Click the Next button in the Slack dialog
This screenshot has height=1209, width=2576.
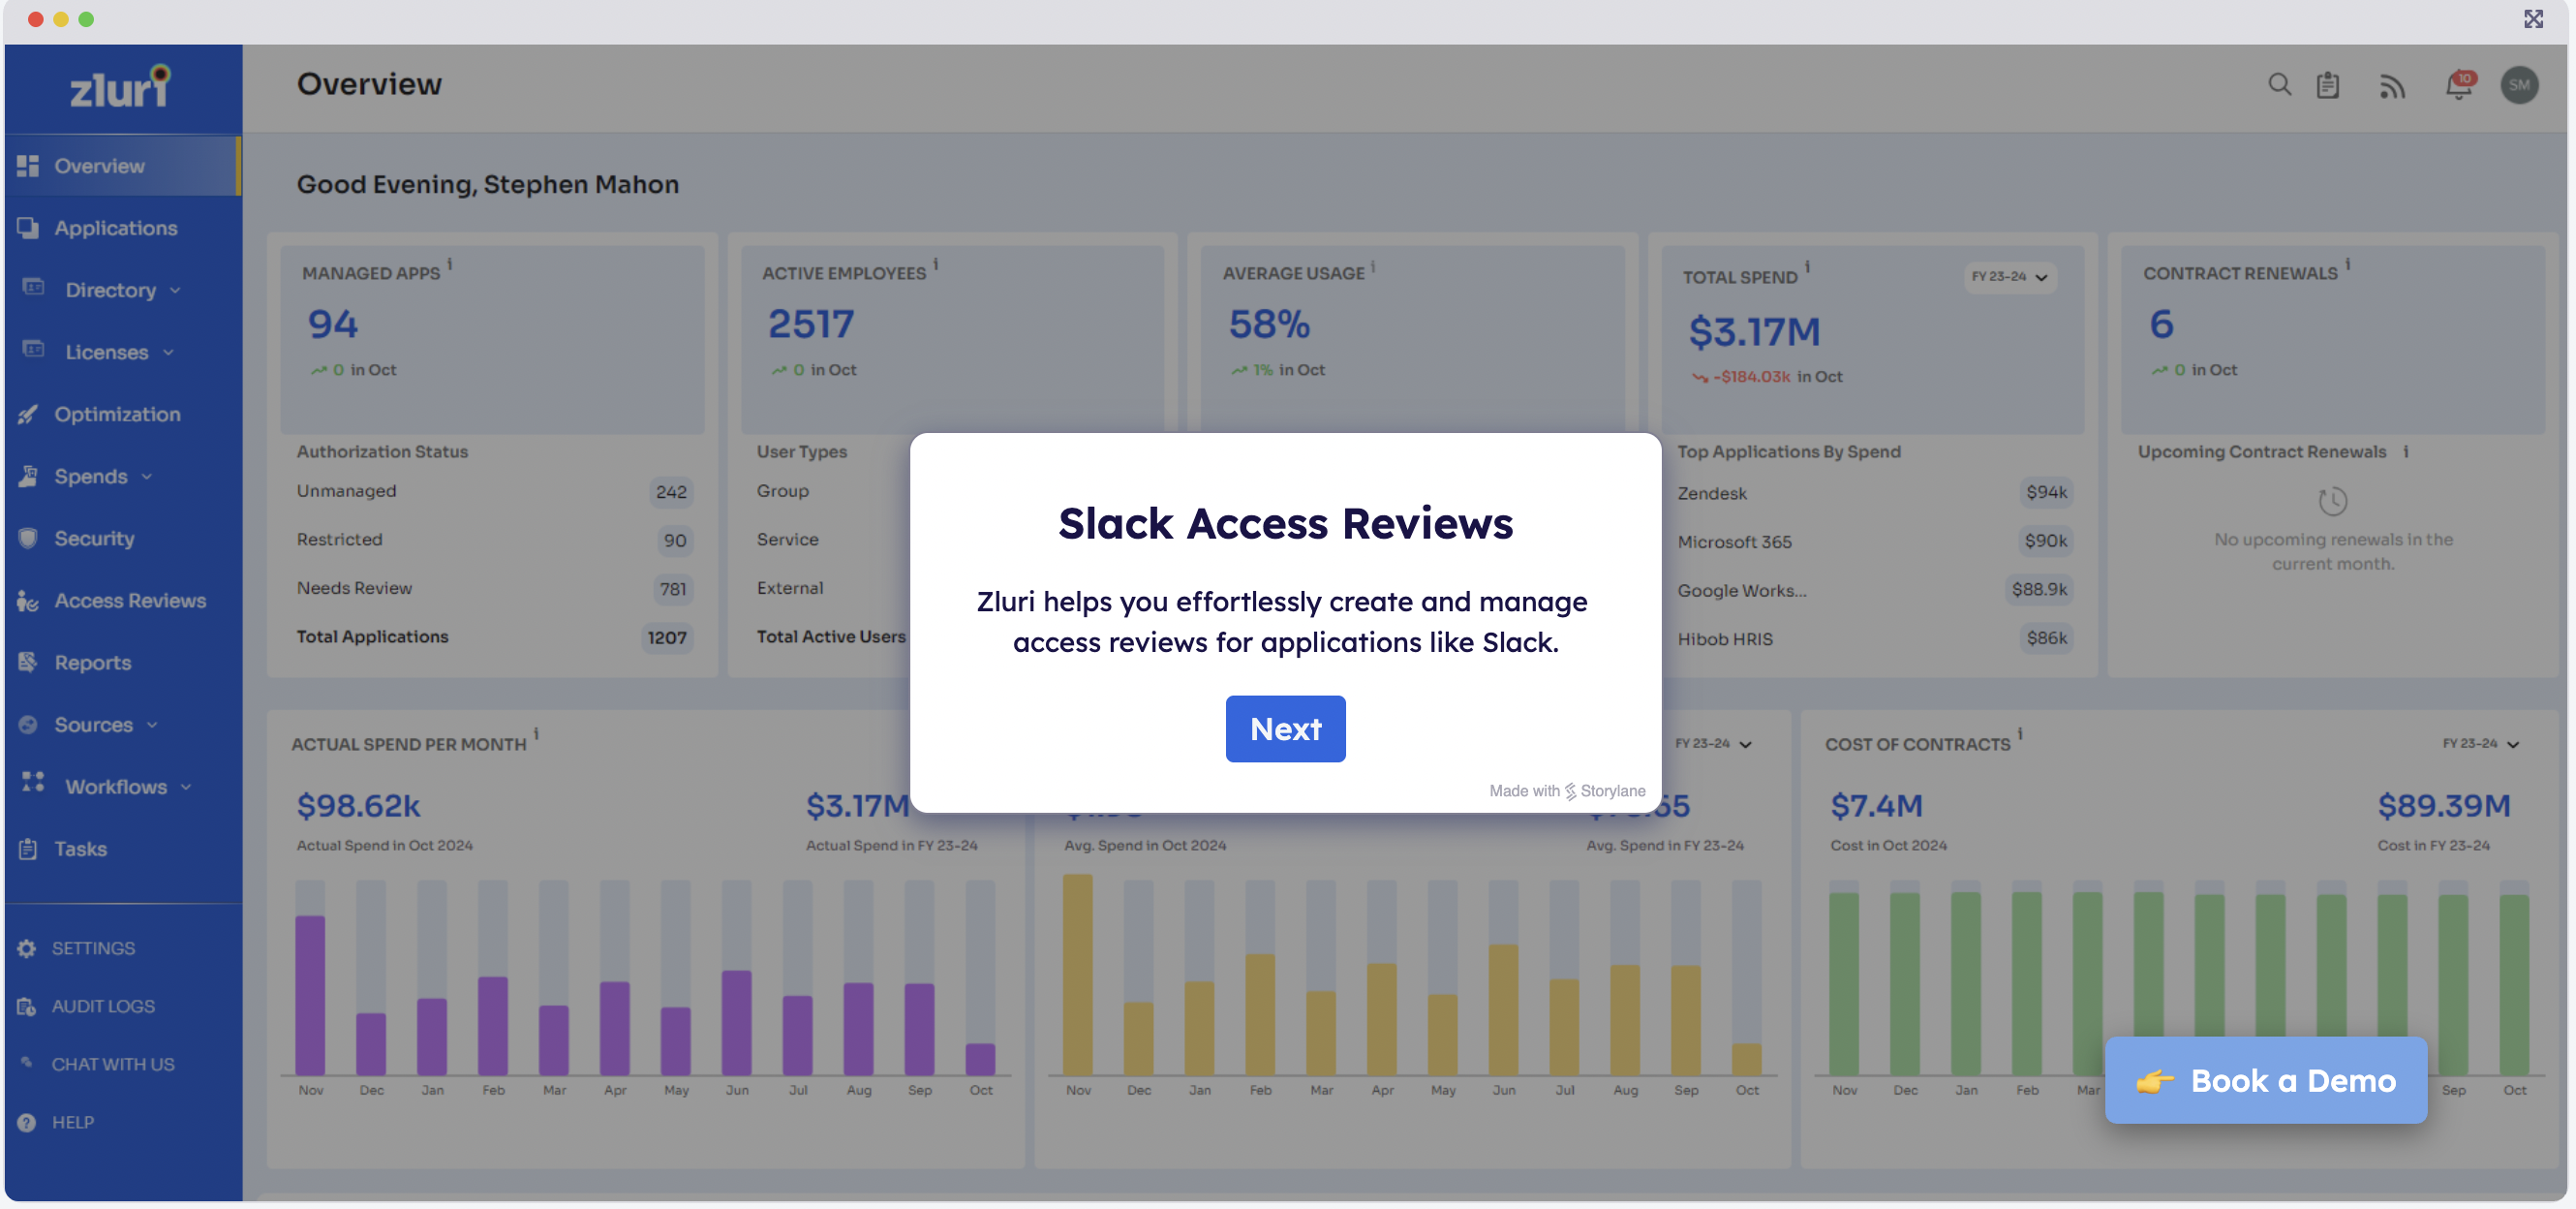(x=1285, y=729)
